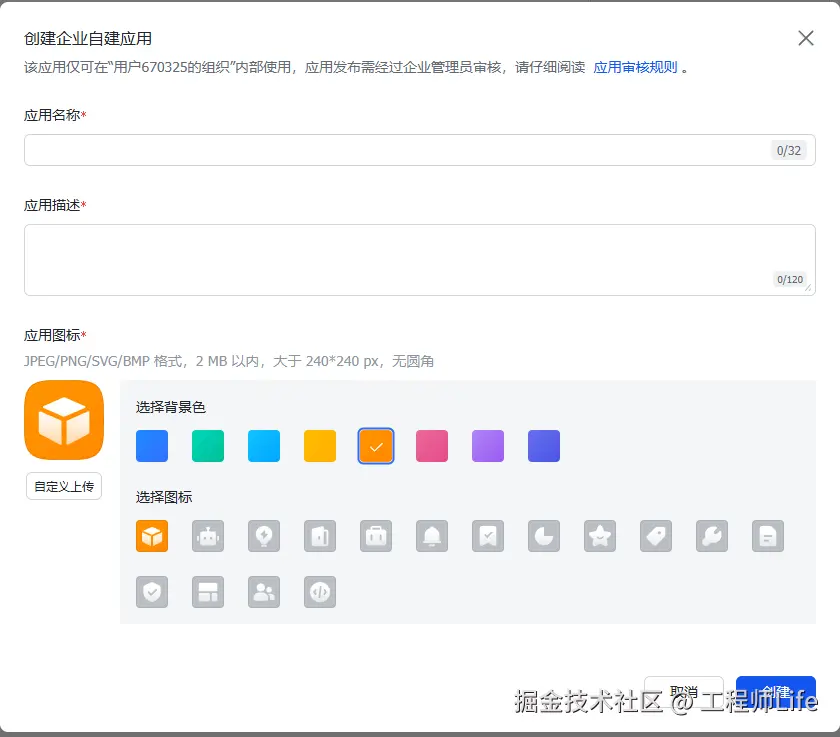
Task: Pick the pie chart app icon
Action: [x=544, y=536]
